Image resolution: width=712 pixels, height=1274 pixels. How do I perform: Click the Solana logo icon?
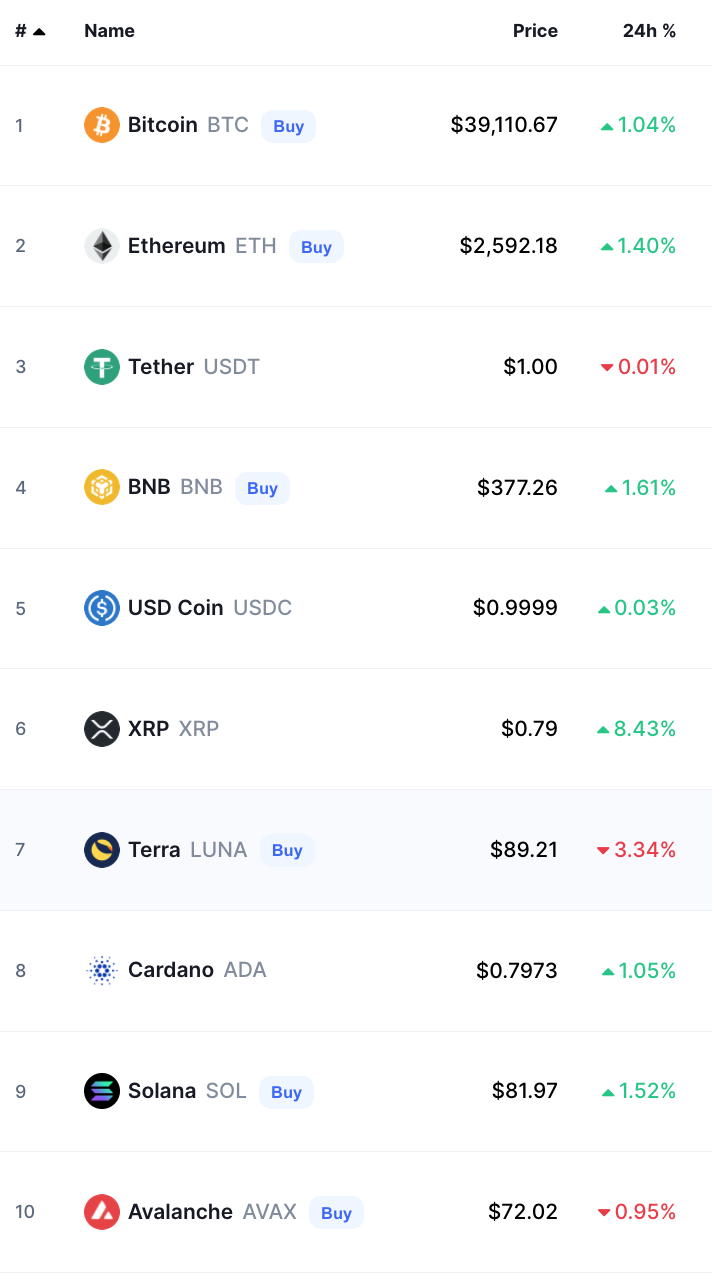tap(102, 1091)
